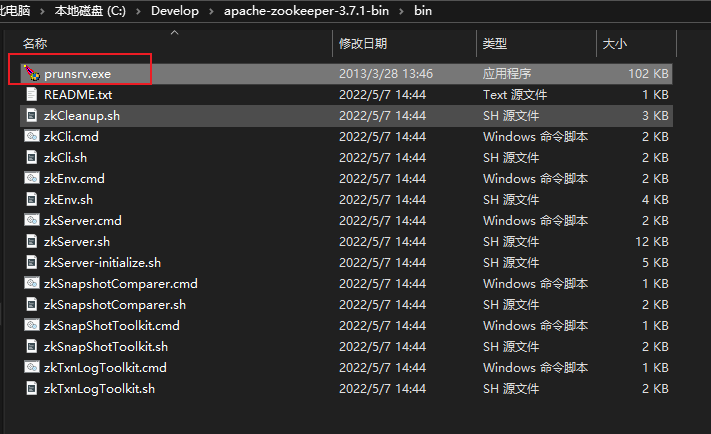Viewport: 711px width, 434px height.
Task: Expand the chevron after apache-zookeeper-3.7.1-bin
Action: (x=402, y=11)
